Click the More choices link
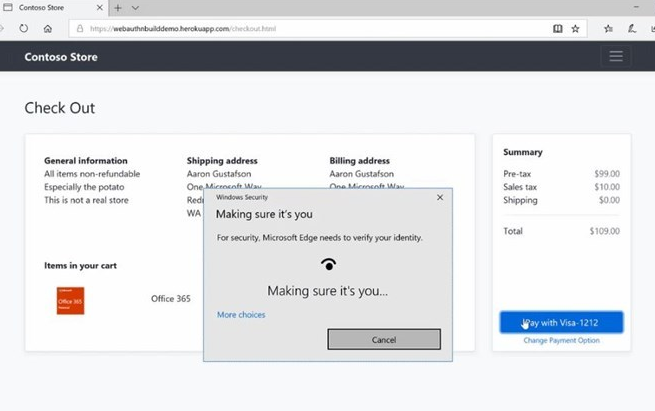Screen dimensions: 655x411 click(x=241, y=315)
